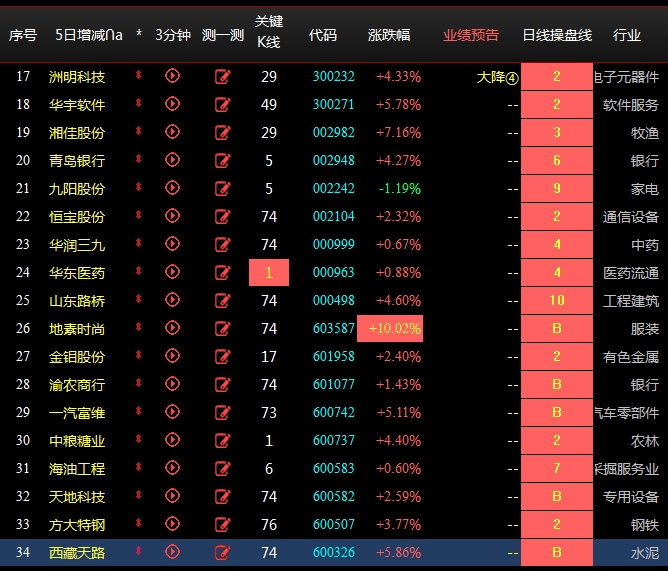Open 3-minute play icon for 九阳股份

[x=173, y=188]
